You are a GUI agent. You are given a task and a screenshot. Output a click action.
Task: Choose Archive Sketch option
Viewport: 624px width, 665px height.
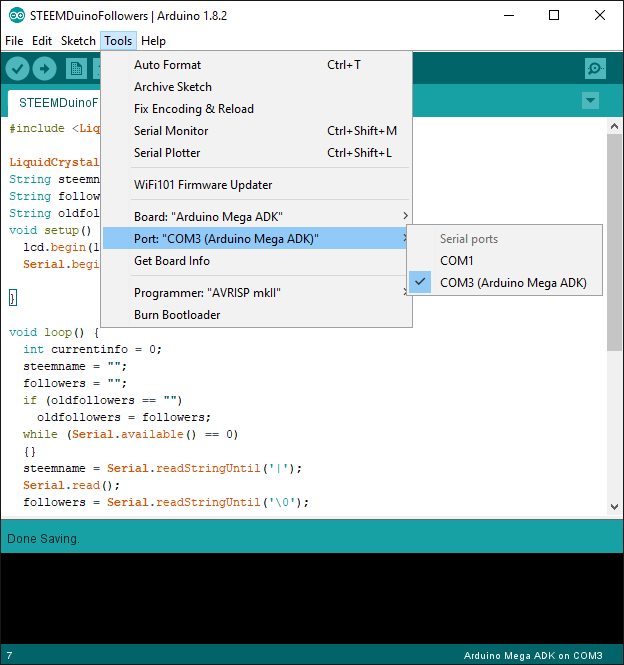pyautogui.click(x=256, y=87)
